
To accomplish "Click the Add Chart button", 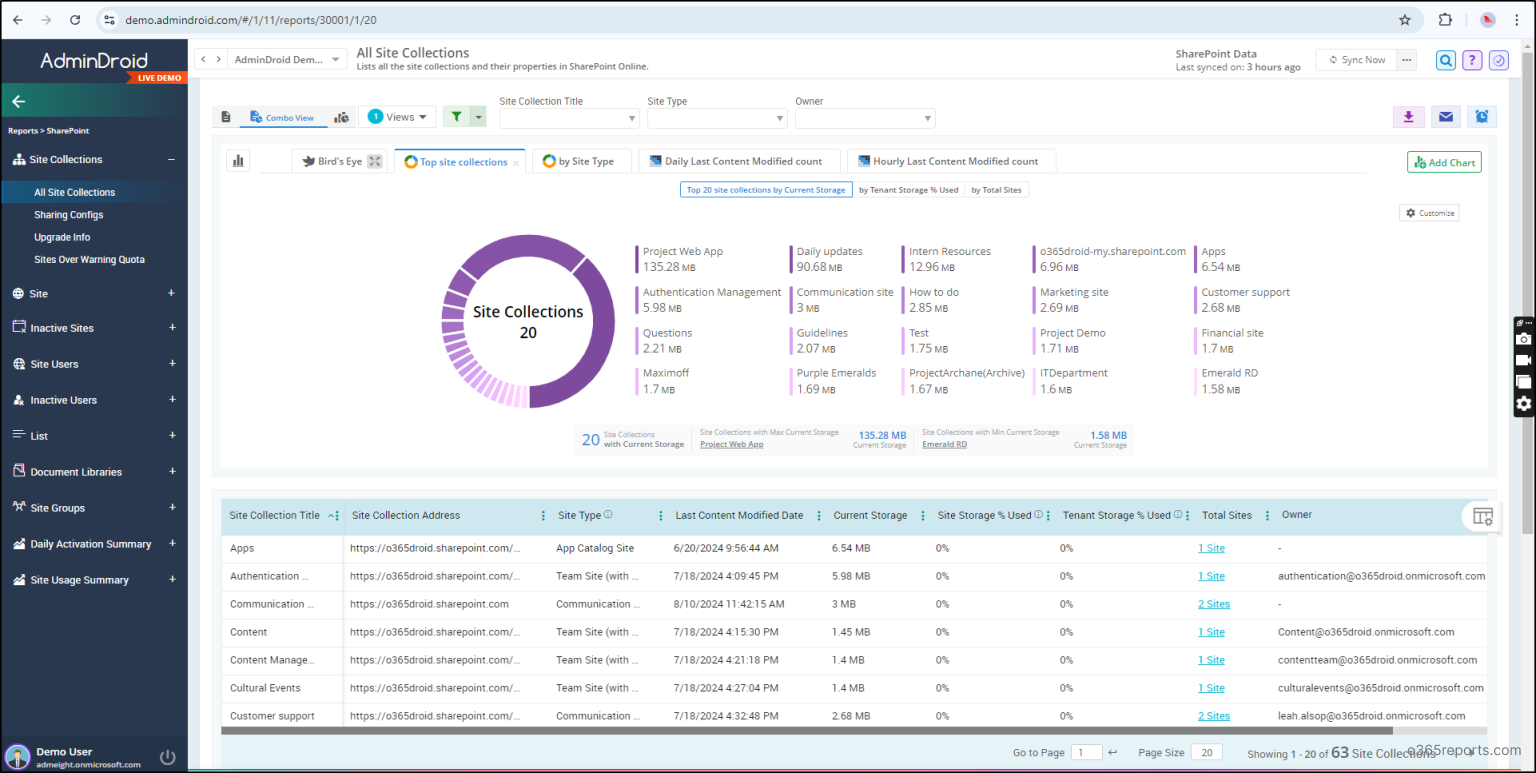I will point(1444,162).
